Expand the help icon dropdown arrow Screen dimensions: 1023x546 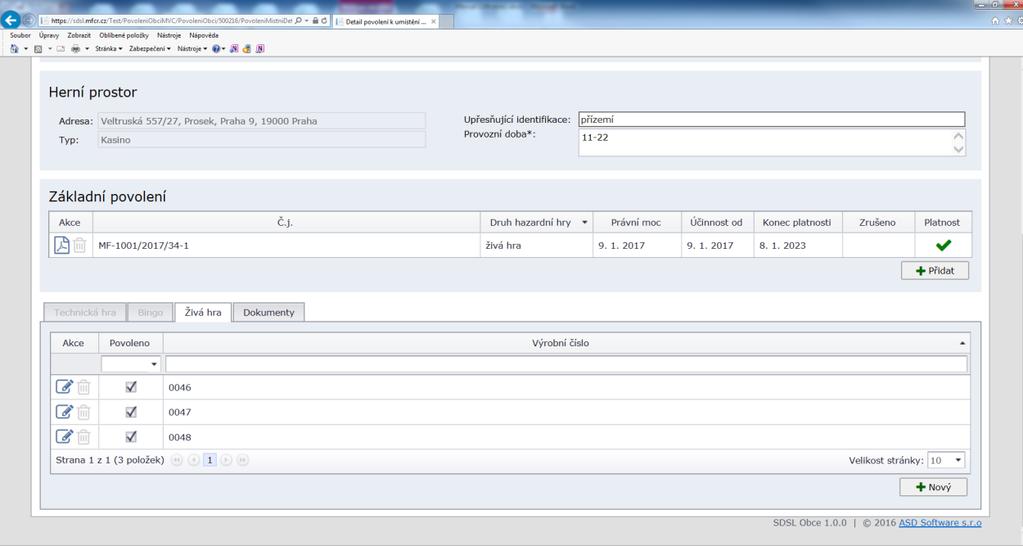tap(224, 49)
